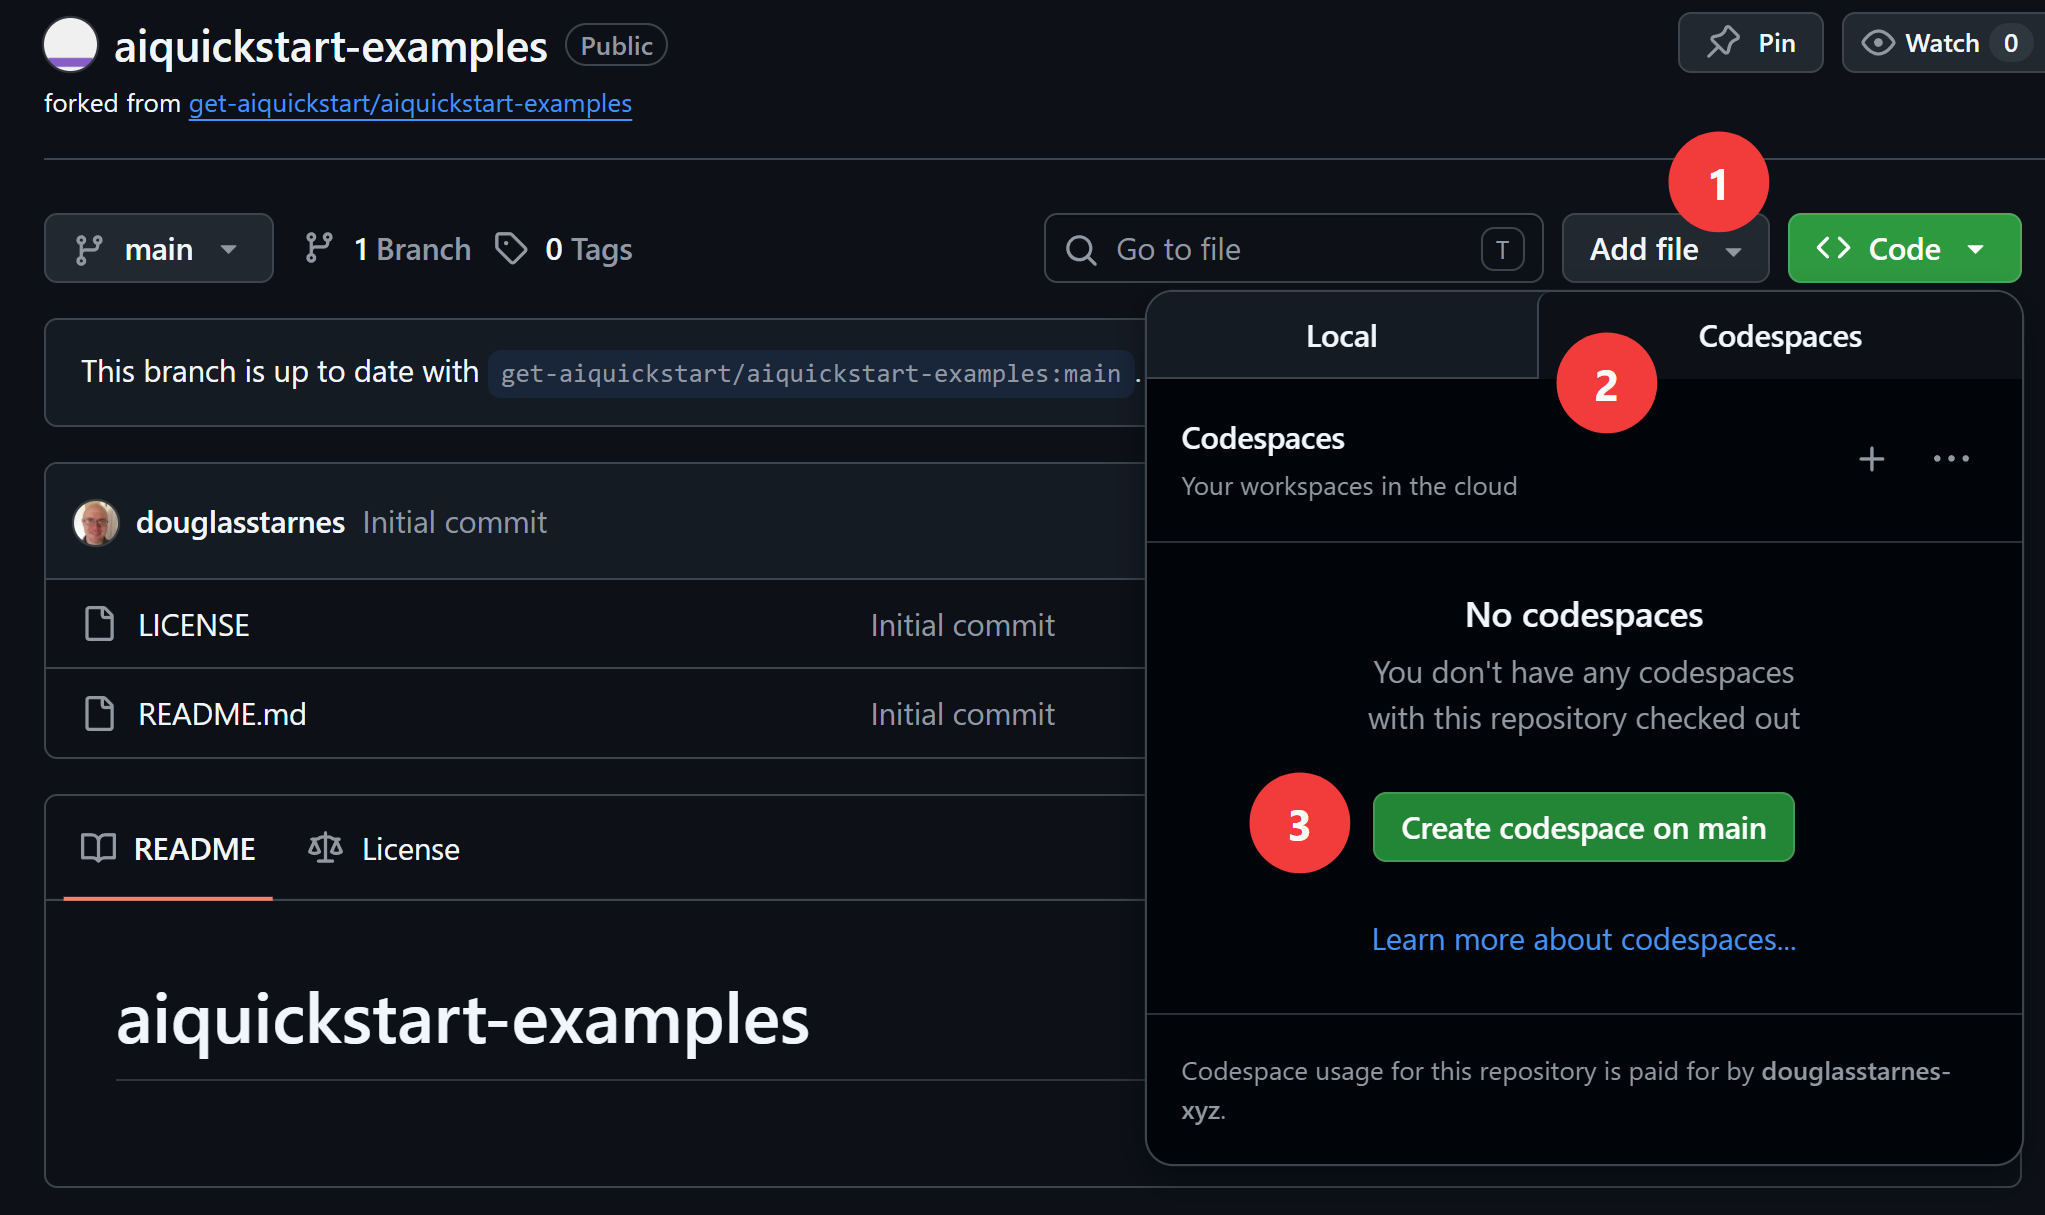Click the T keyboard shortcut badge
This screenshot has width=2045, height=1215.
pyautogui.click(x=1502, y=249)
